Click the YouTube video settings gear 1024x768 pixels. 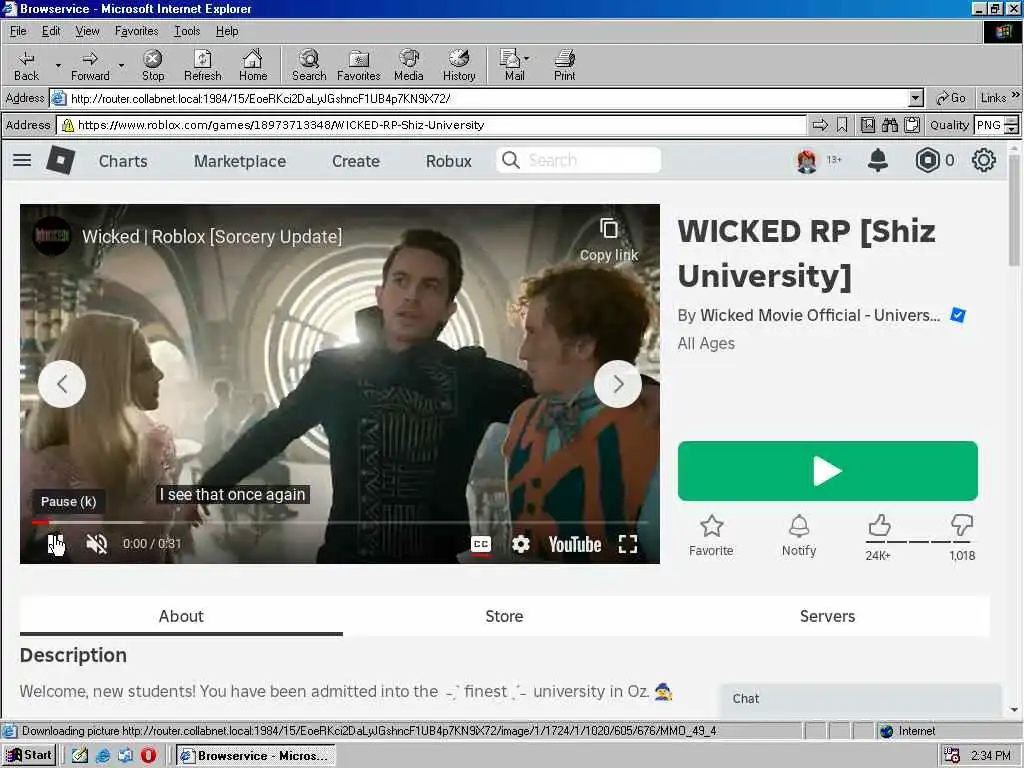tap(521, 544)
